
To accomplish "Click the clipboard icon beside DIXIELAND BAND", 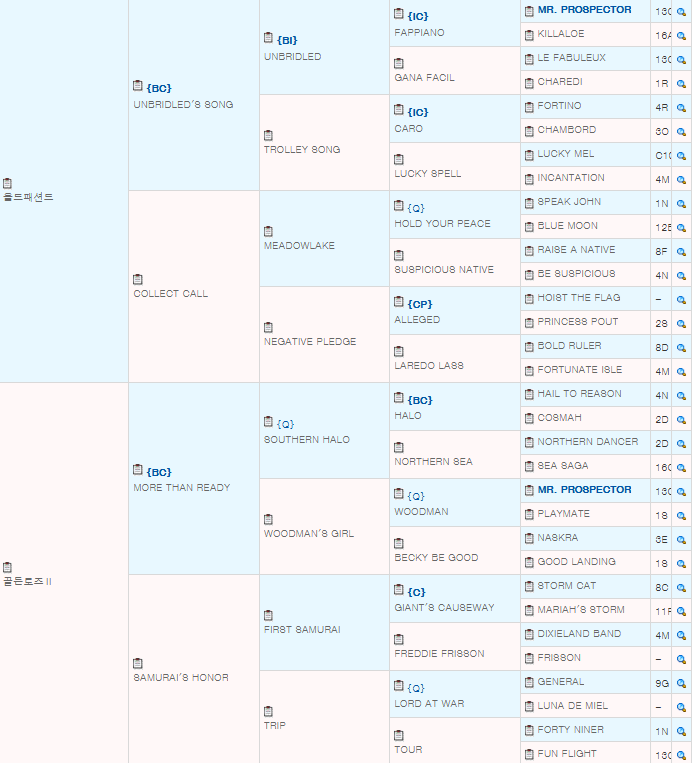I will 529,635.
